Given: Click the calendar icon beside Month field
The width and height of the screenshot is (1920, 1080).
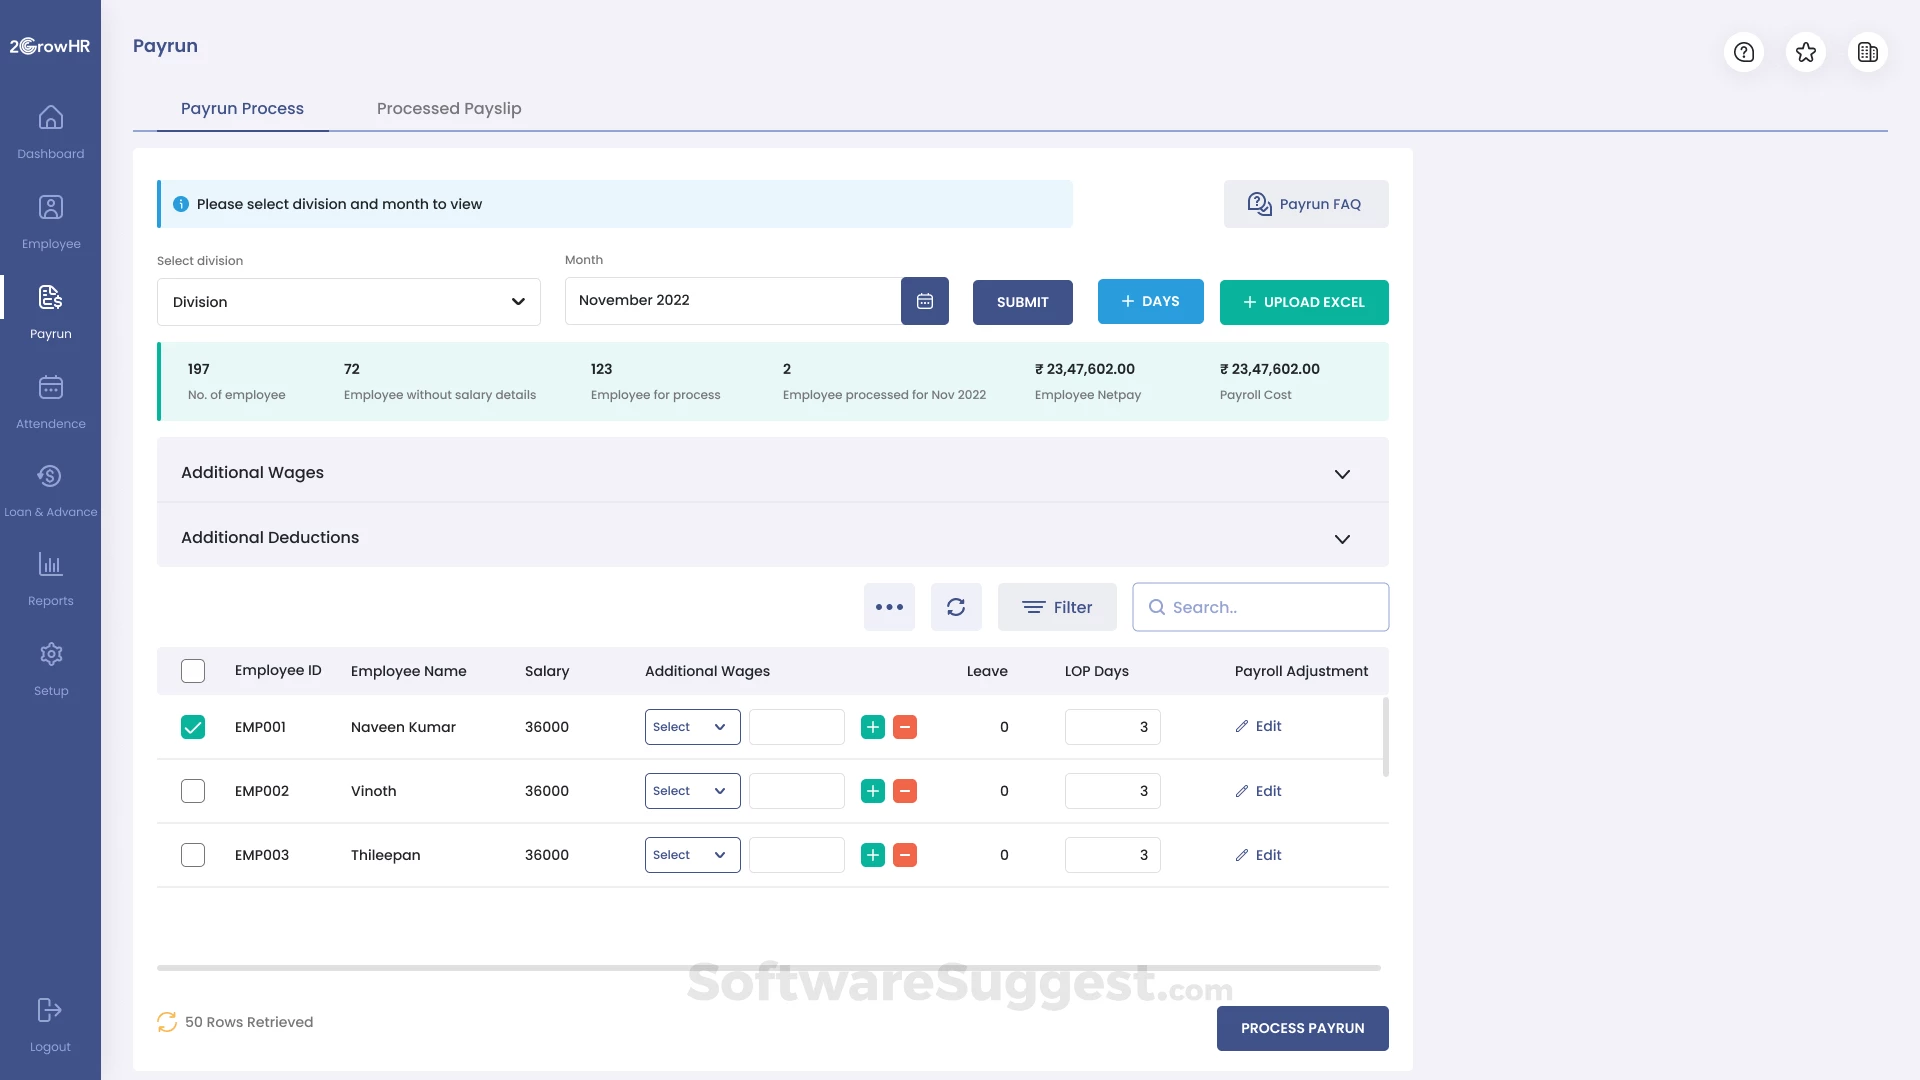Looking at the screenshot, I should (x=924, y=301).
